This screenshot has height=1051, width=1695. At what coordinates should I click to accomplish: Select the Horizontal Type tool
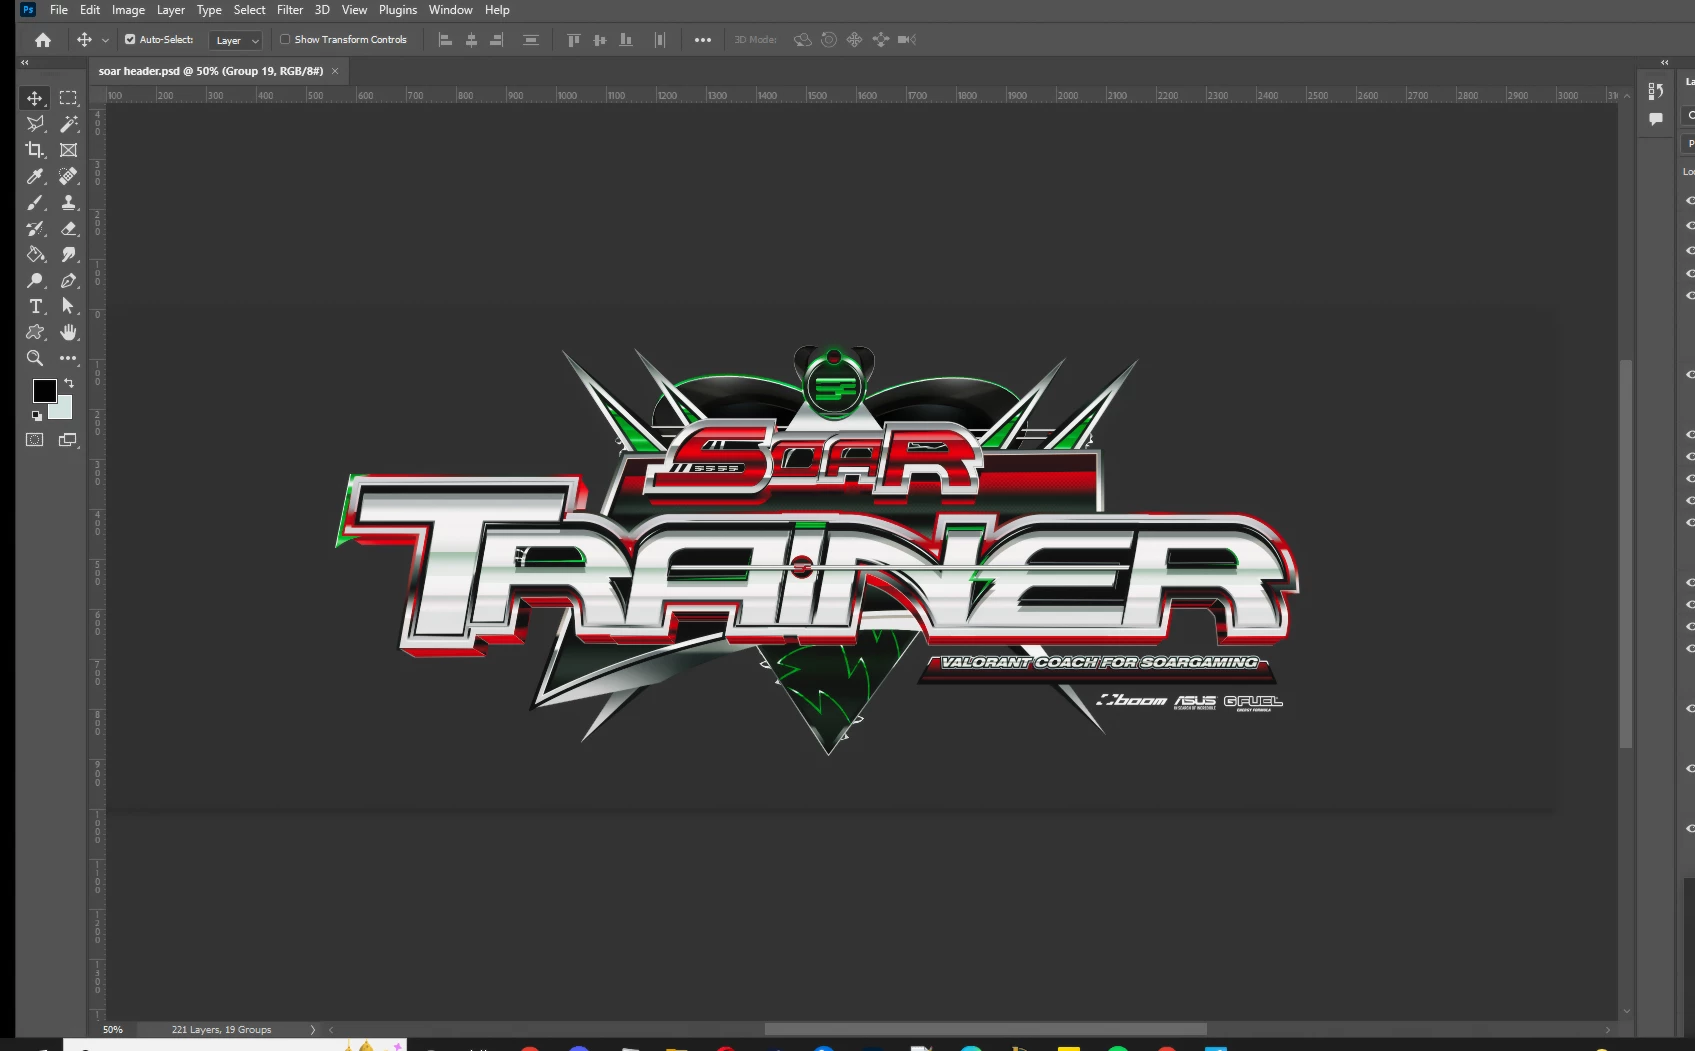(35, 306)
